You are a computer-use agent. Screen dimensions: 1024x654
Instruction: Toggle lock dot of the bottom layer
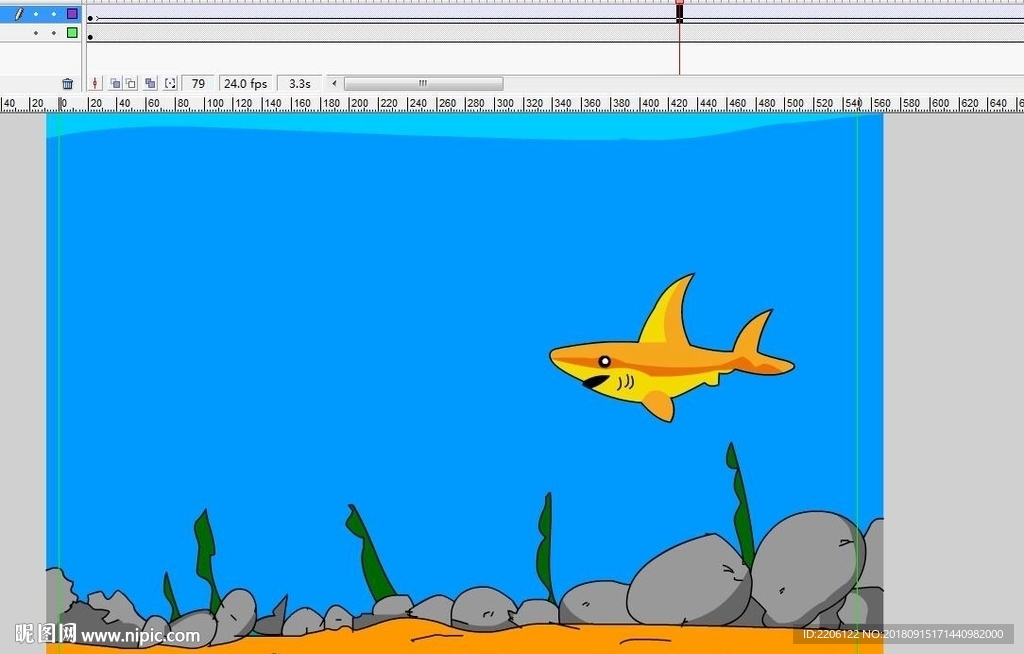click(54, 33)
